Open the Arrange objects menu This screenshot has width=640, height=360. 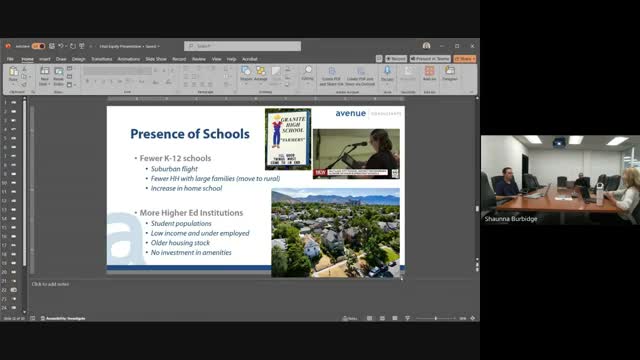pyautogui.click(x=260, y=74)
